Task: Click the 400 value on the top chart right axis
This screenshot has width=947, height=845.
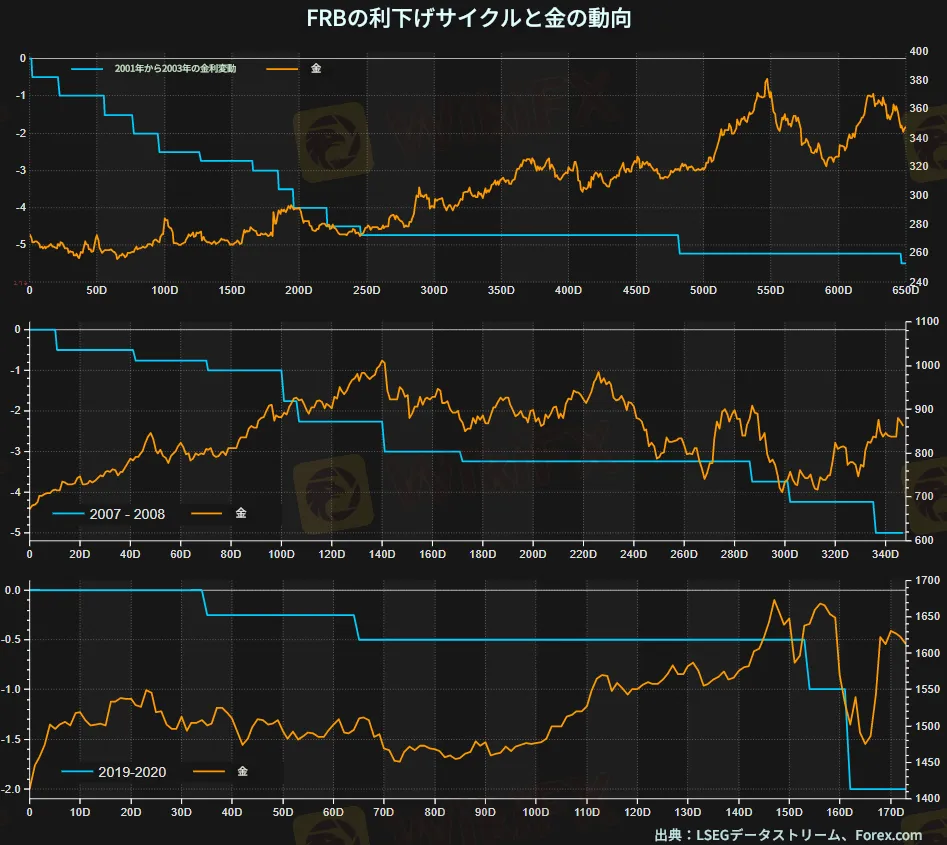Action: (x=916, y=52)
